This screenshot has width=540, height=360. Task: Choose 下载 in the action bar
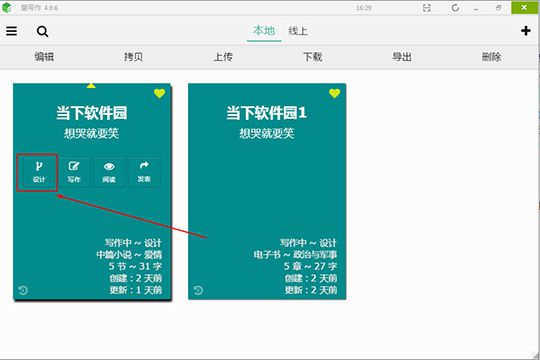tap(313, 56)
